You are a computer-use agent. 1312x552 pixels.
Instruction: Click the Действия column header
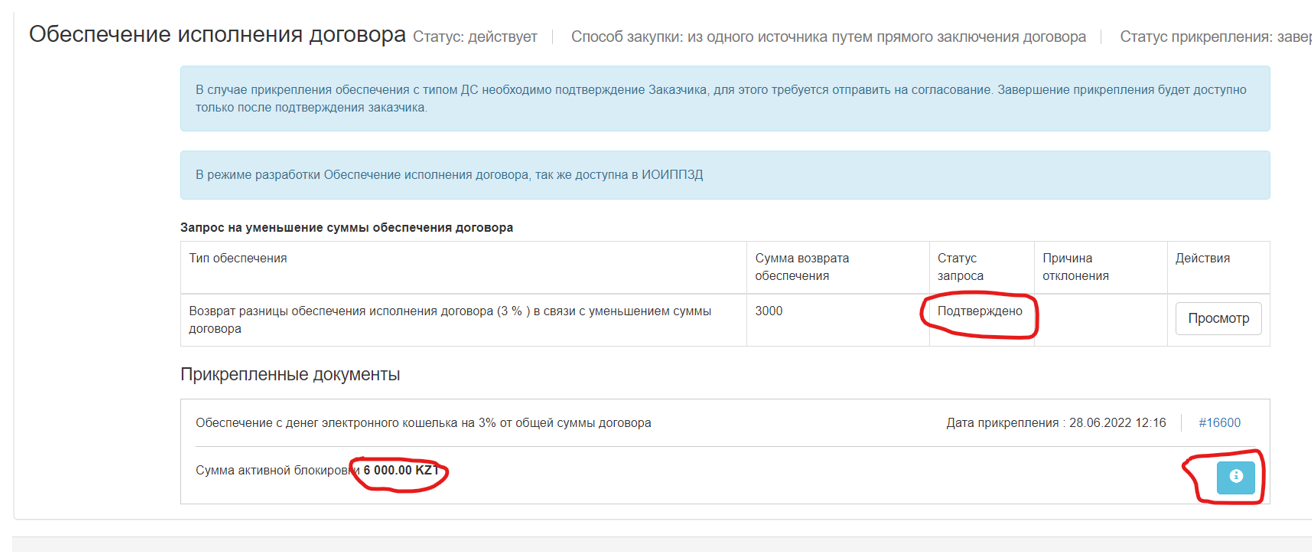(1202, 258)
